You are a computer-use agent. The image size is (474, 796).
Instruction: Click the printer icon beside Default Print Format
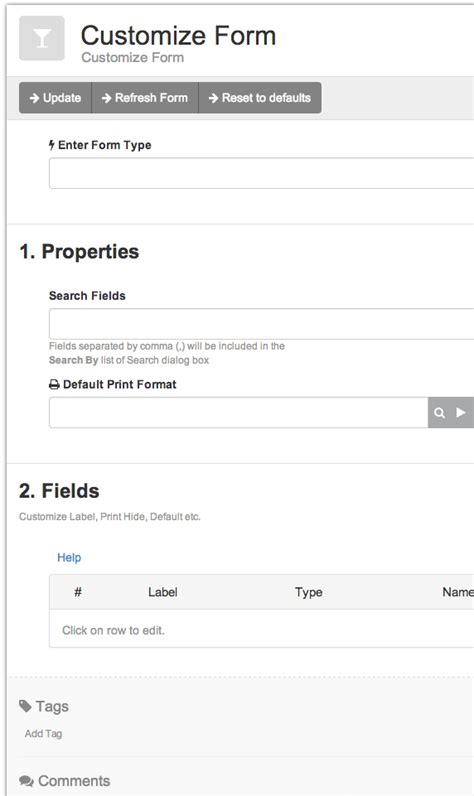click(x=54, y=385)
